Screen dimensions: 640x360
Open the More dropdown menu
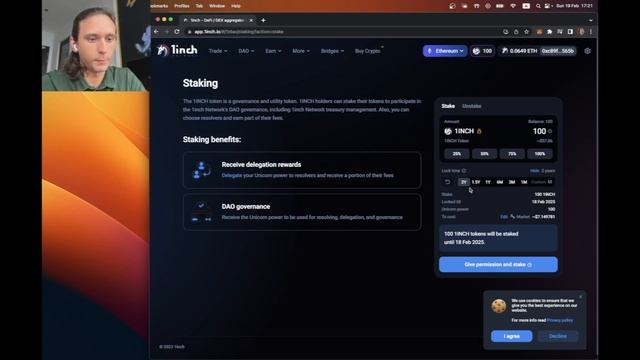click(x=301, y=51)
